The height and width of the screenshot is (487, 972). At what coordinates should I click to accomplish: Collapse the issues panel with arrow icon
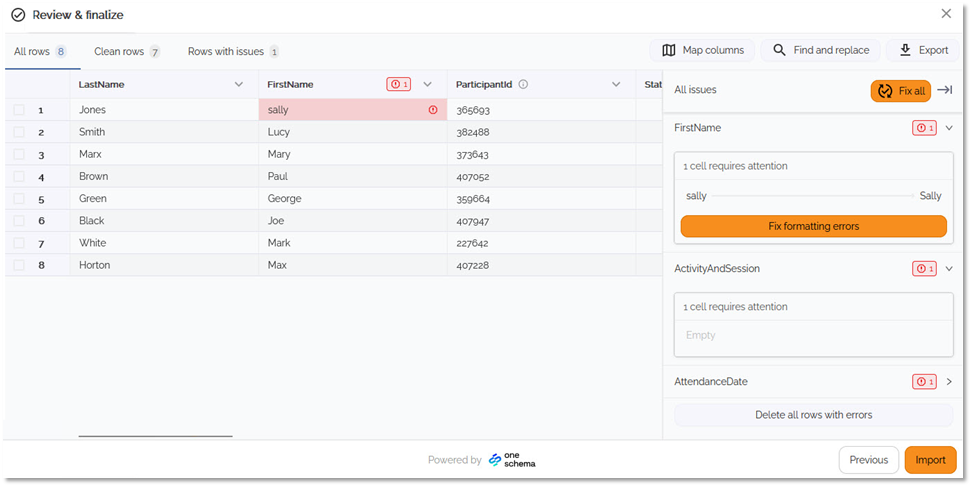(x=944, y=91)
